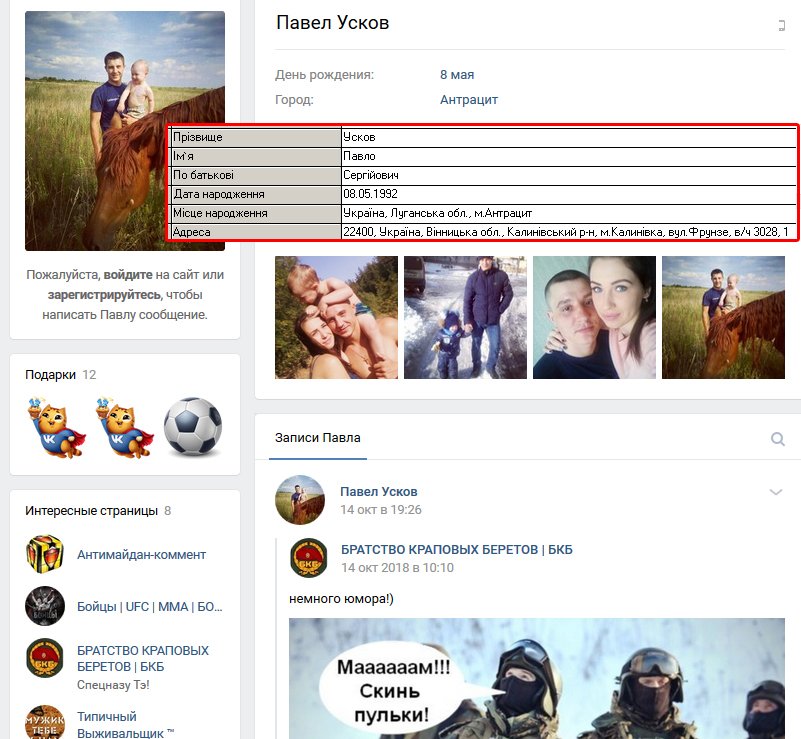Click the Бойцы UFC MMA group avatar

click(x=45, y=606)
